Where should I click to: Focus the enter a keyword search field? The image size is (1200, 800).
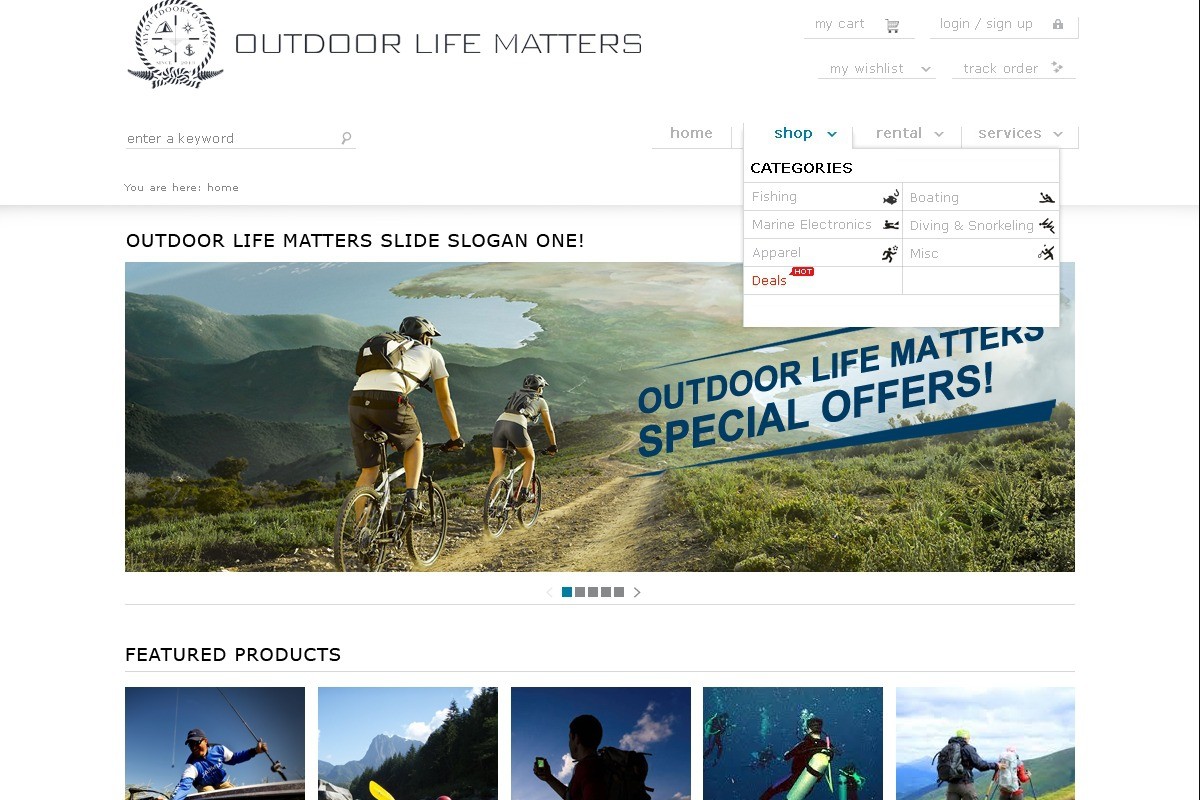click(x=232, y=138)
